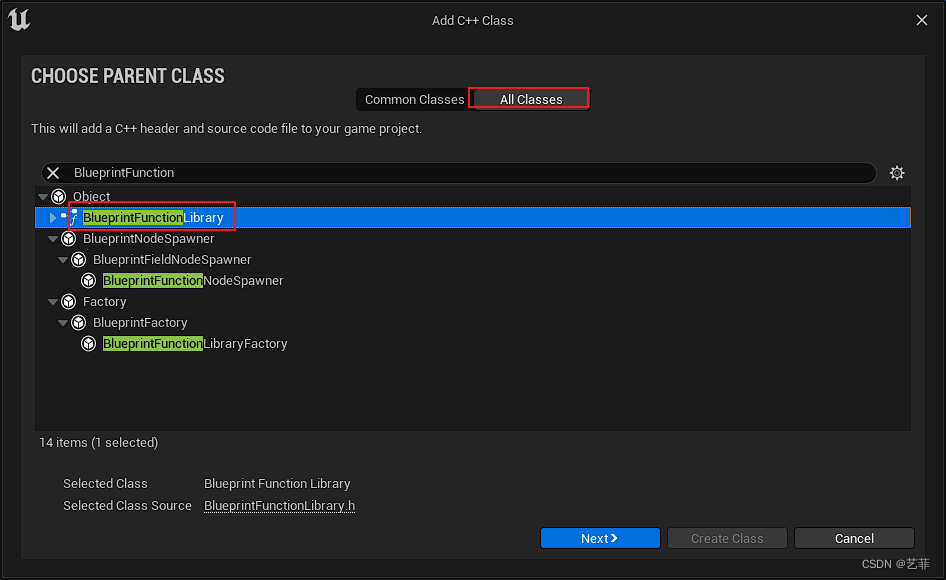The width and height of the screenshot is (946, 580).
Task: Cancel the Add C++ Class dialog
Action: pyautogui.click(x=854, y=538)
